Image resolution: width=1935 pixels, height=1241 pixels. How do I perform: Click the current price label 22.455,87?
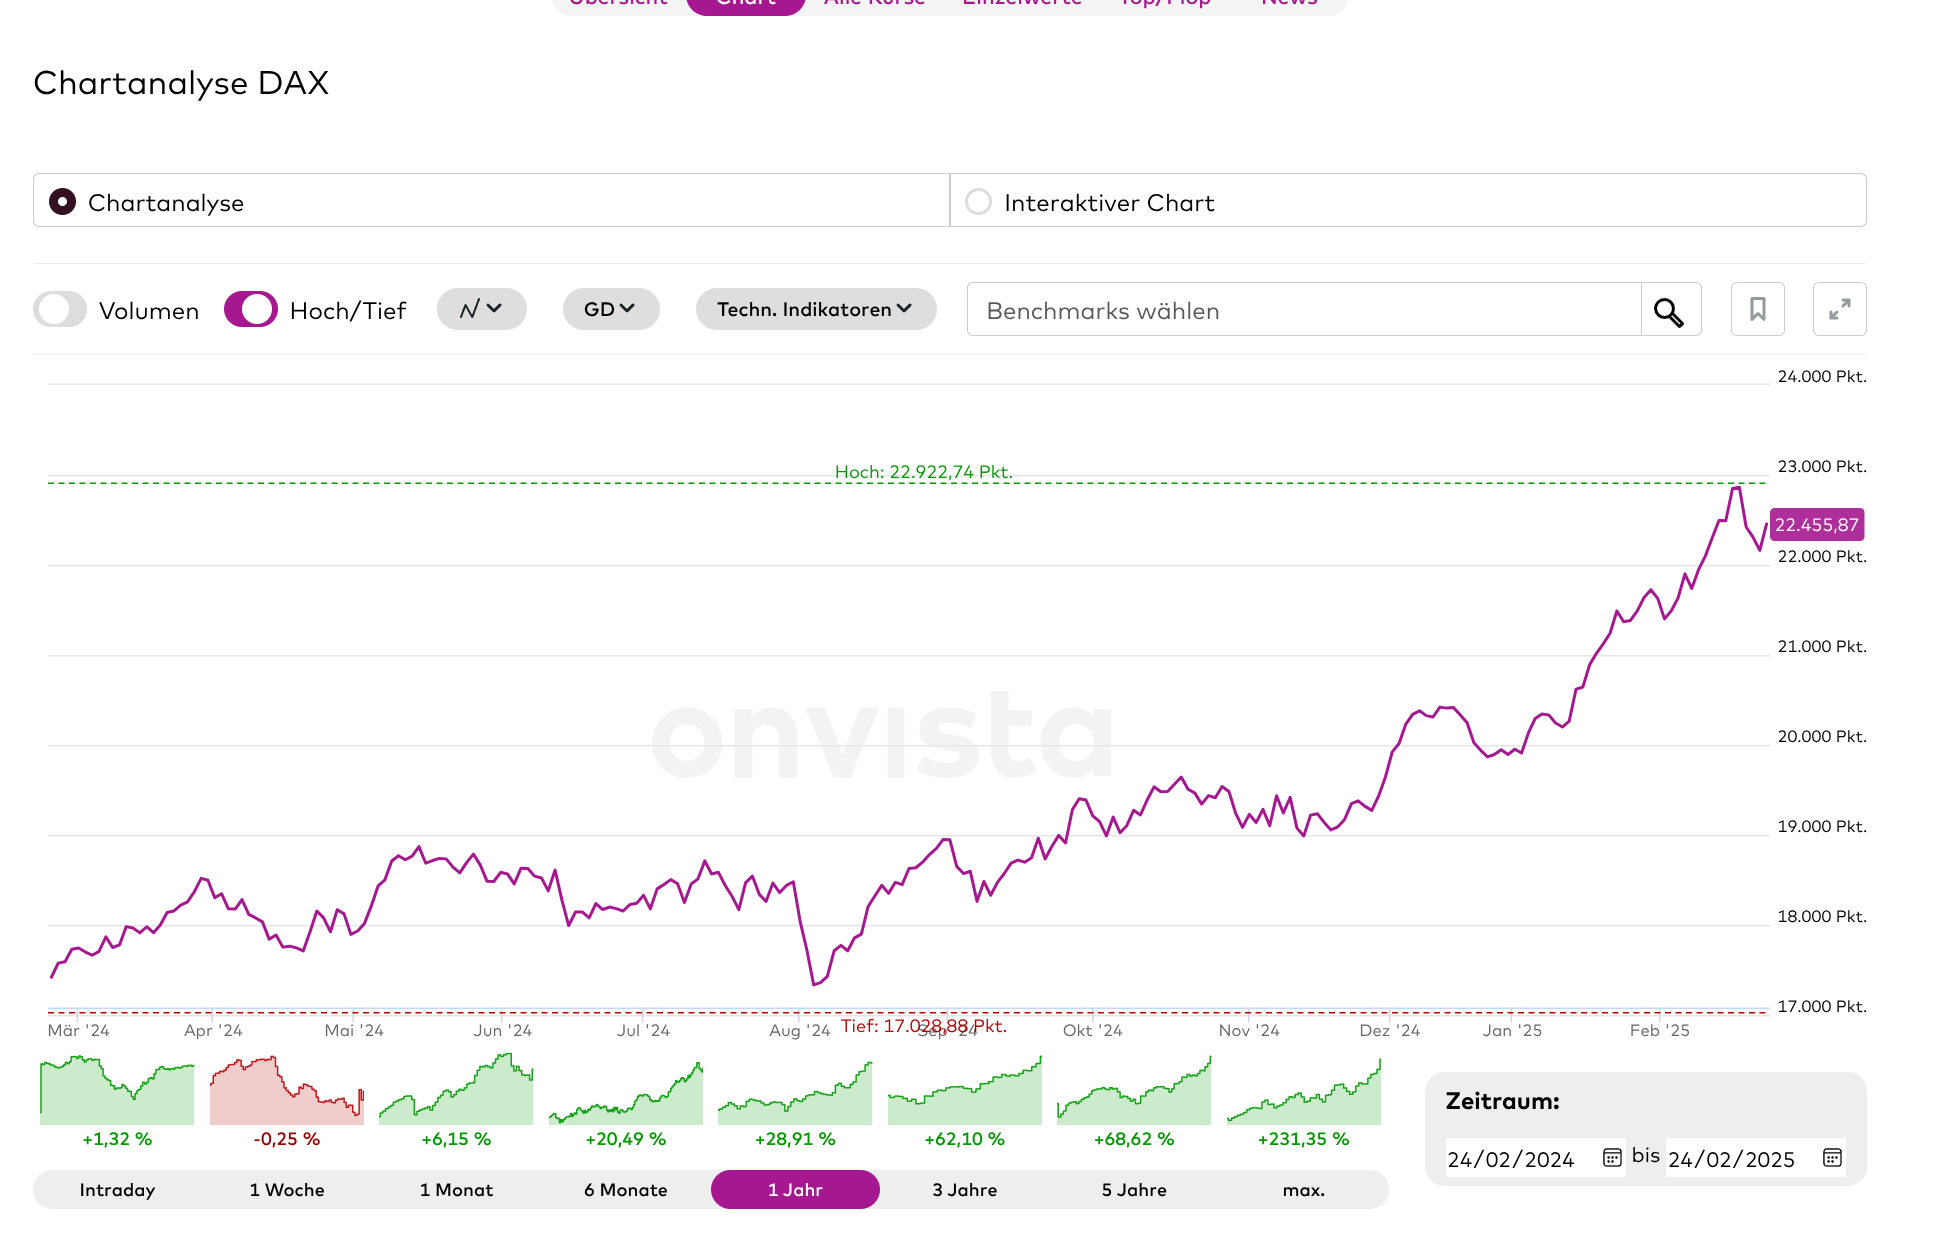coord(1816,525)
